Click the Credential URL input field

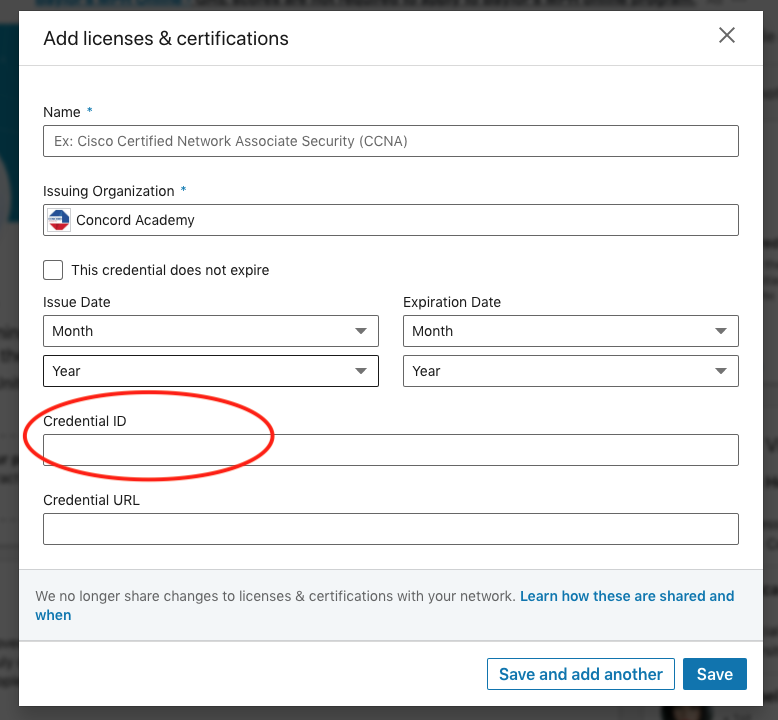tap(390, 529)
